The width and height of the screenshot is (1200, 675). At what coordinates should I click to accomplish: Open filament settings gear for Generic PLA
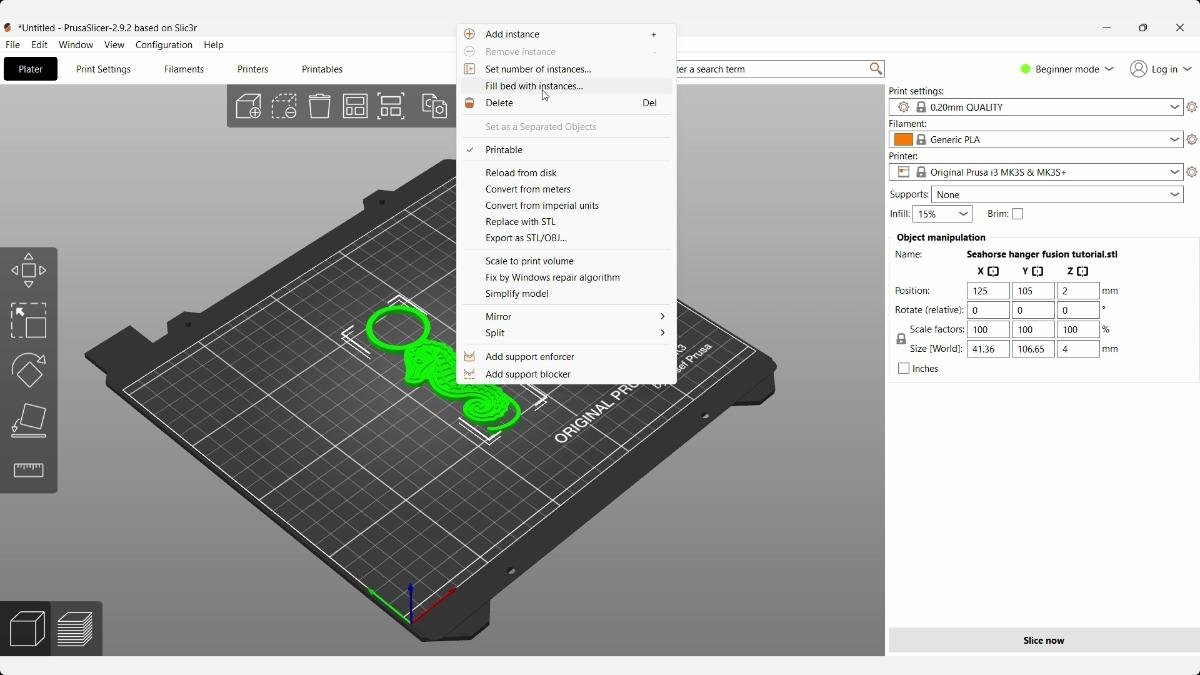coord(1191,139)
